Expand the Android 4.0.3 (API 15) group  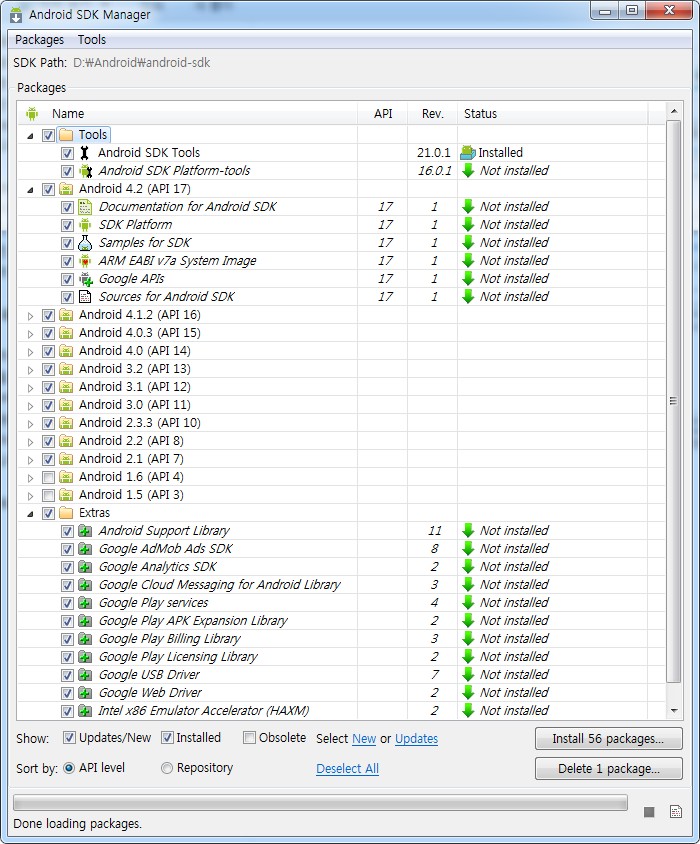[31, 334]
